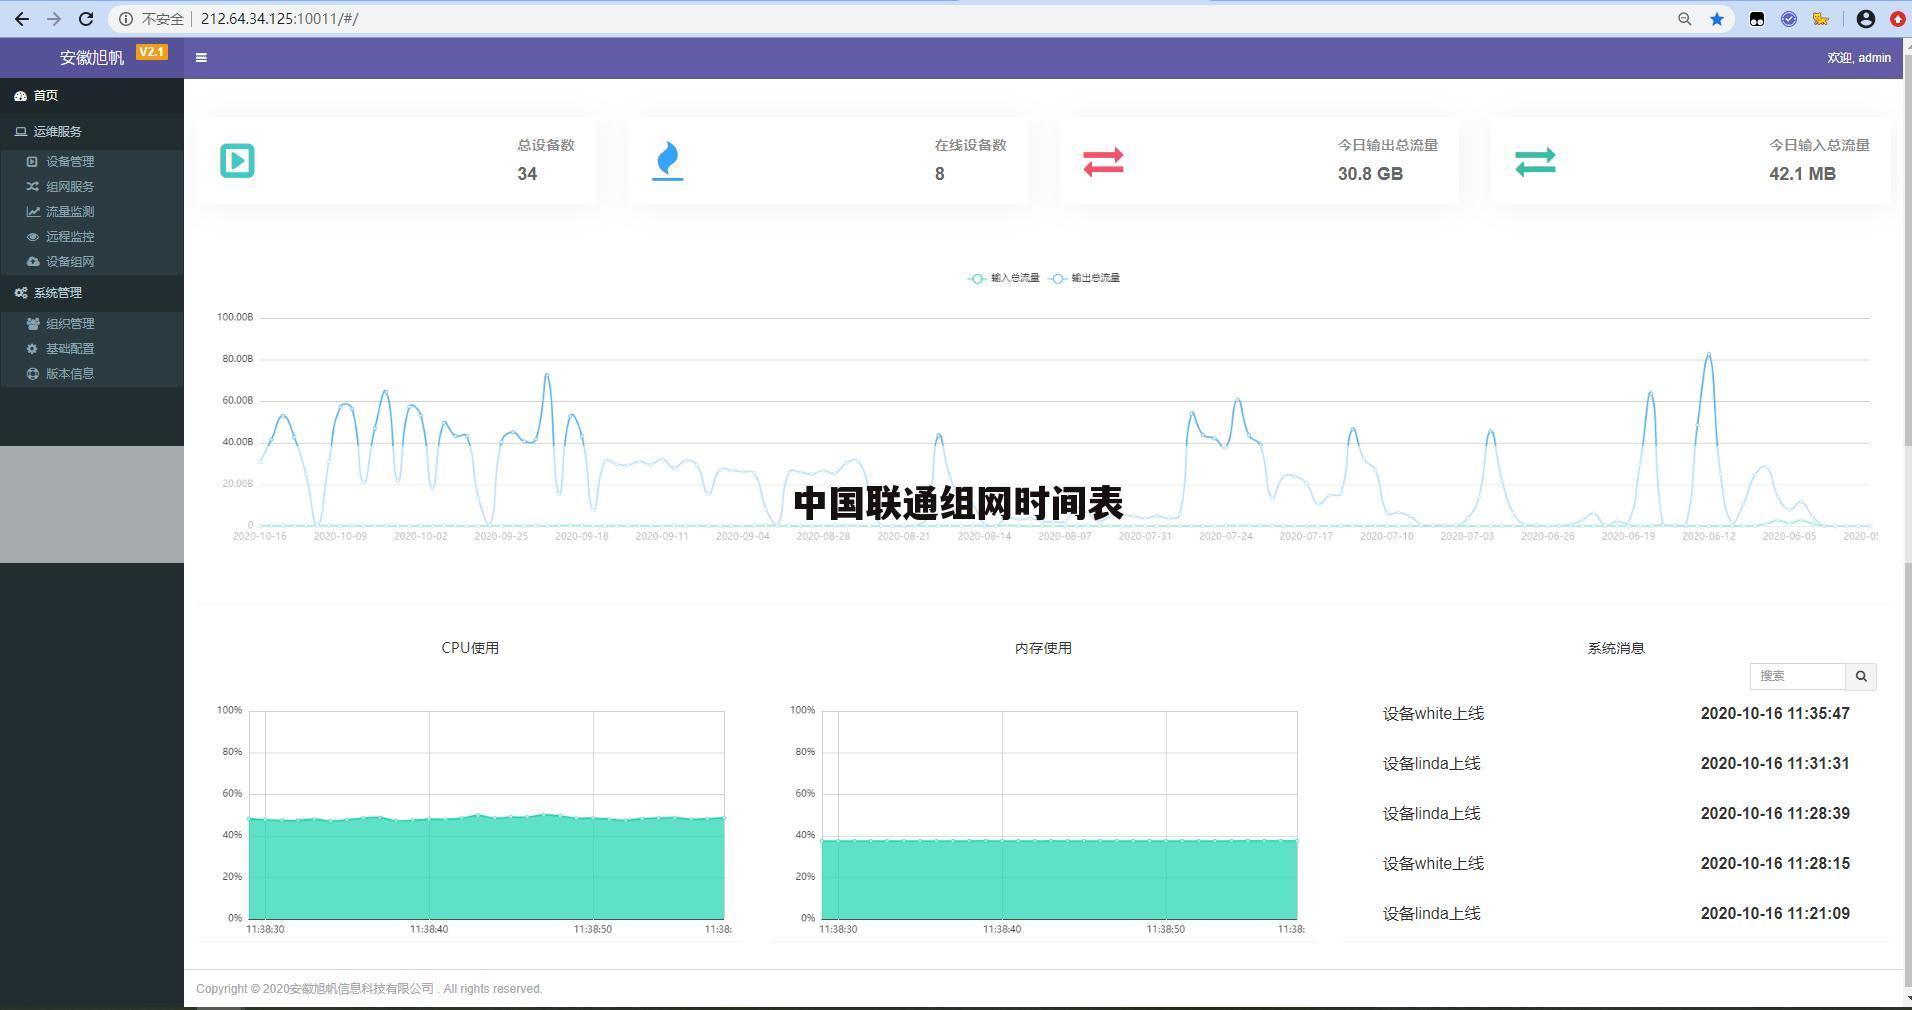Click the browser forward arrow
1912x1010 pixels.
coord(54,19)
